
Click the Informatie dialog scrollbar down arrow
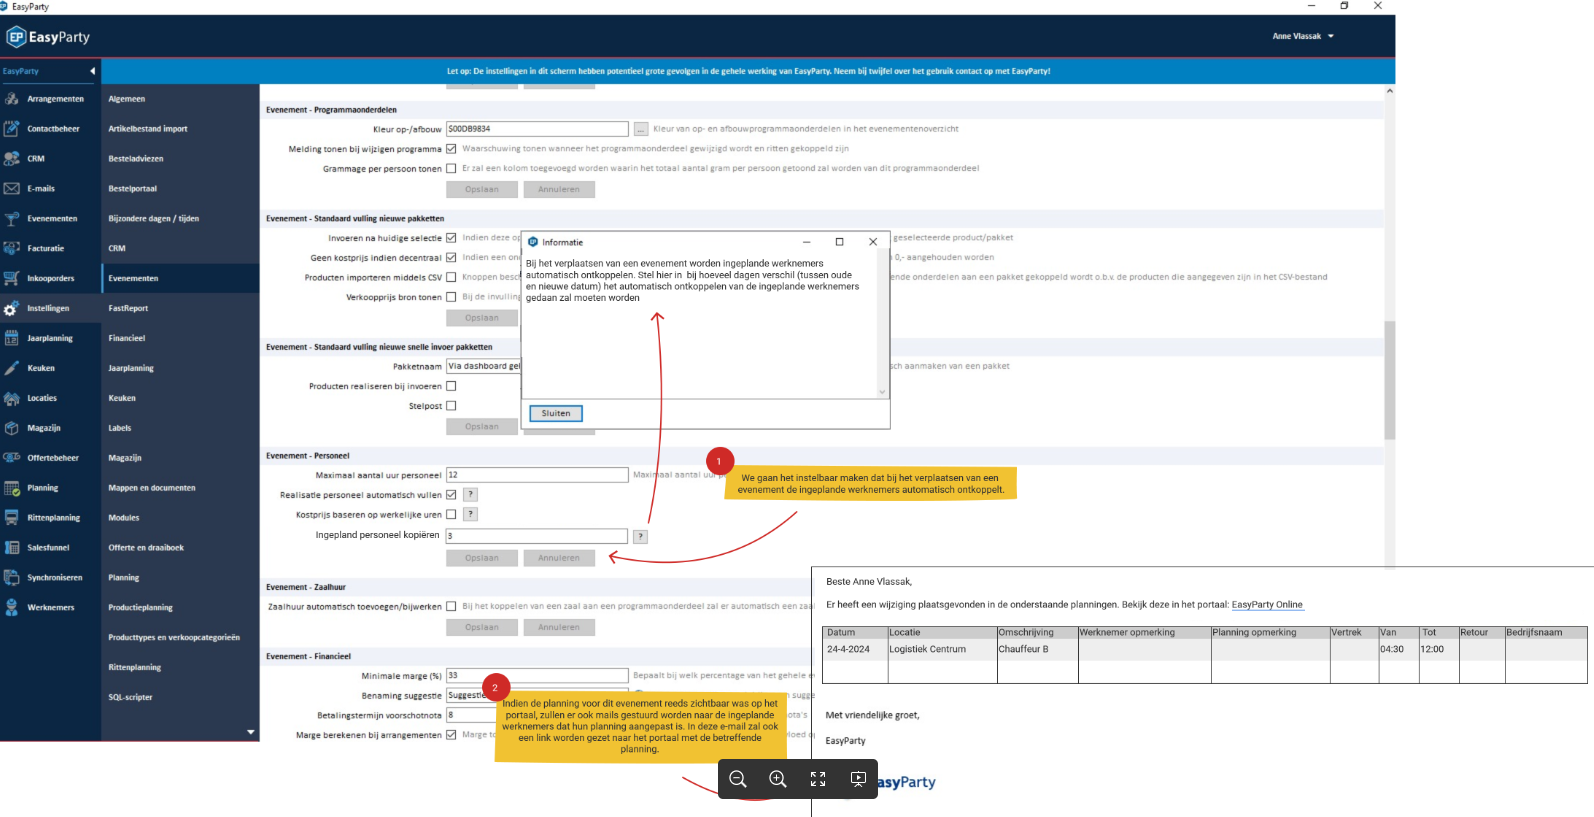click(882, 392)
